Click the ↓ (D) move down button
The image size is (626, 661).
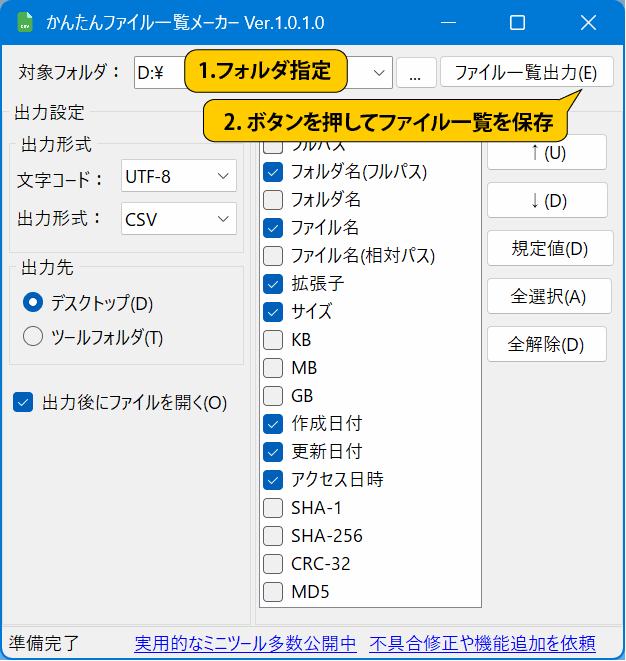(547, 200)
